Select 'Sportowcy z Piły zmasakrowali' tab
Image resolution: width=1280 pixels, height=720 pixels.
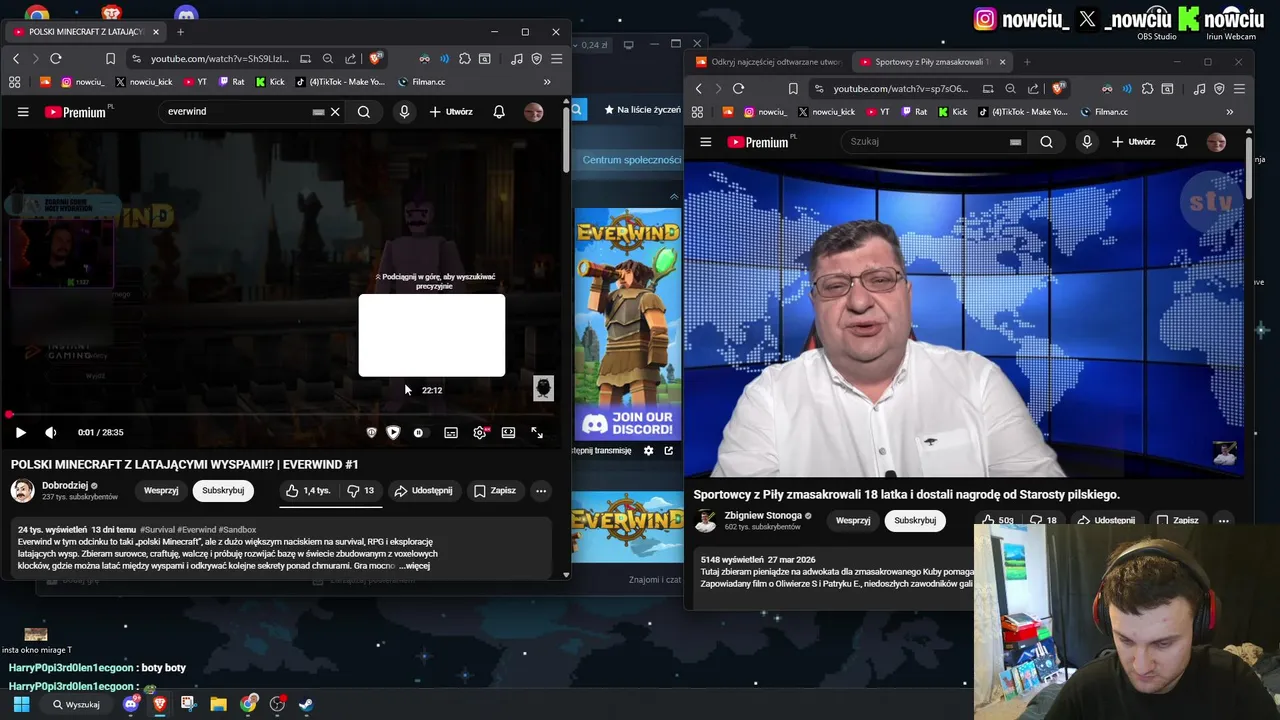point(932,62)
